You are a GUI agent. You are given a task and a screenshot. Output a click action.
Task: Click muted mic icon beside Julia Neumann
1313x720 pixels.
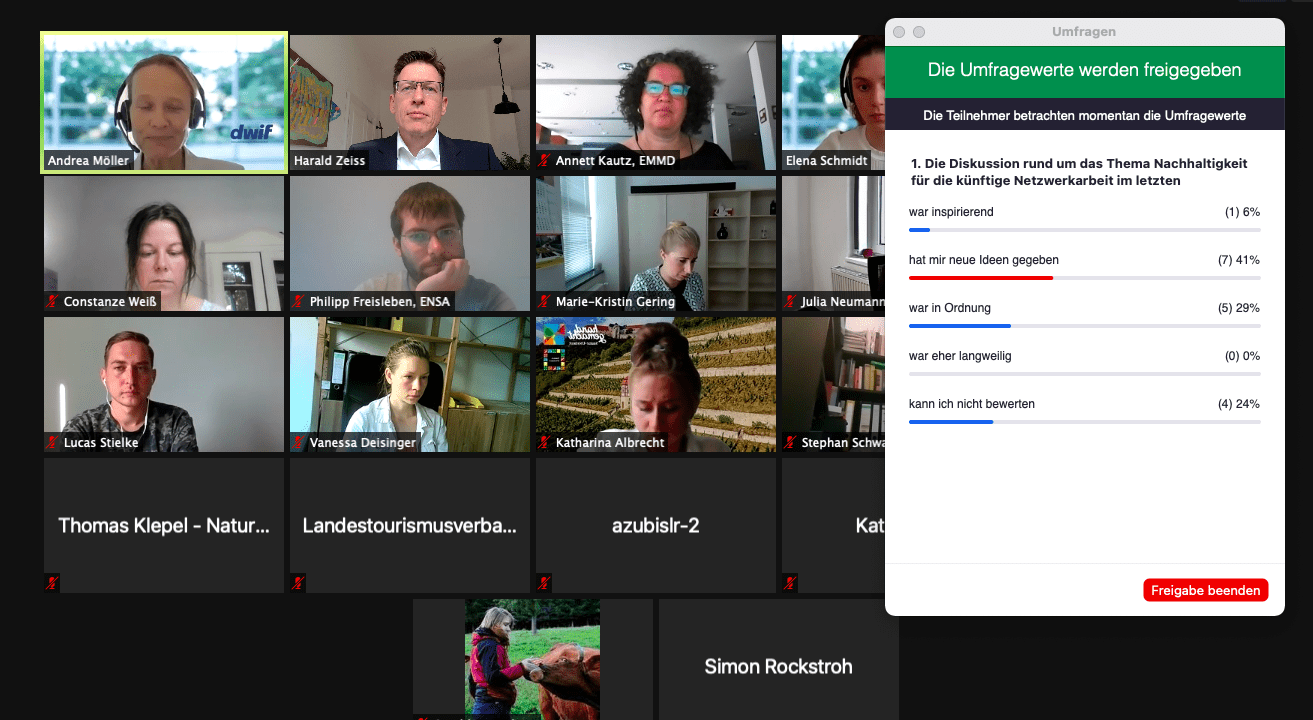tap(790, 301)
